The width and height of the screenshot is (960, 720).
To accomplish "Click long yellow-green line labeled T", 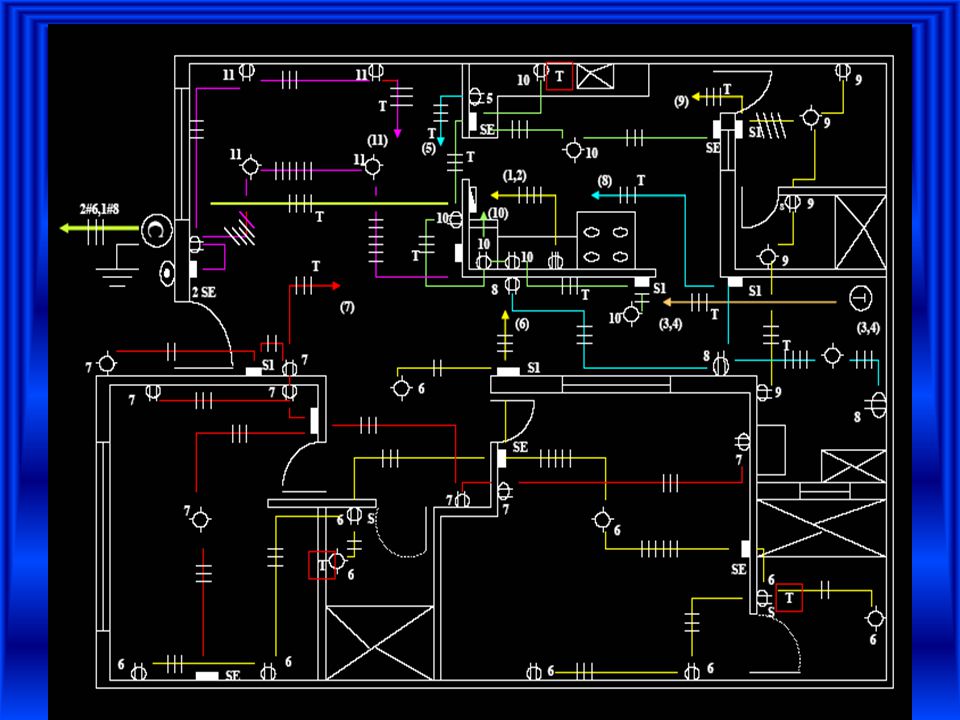I will point(329,203).
